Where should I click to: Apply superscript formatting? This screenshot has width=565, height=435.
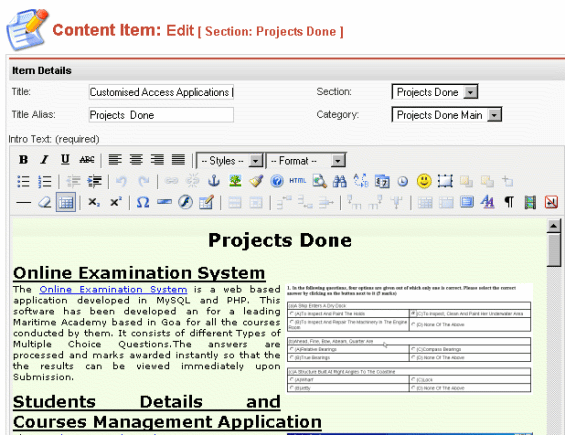click(116, 203)
